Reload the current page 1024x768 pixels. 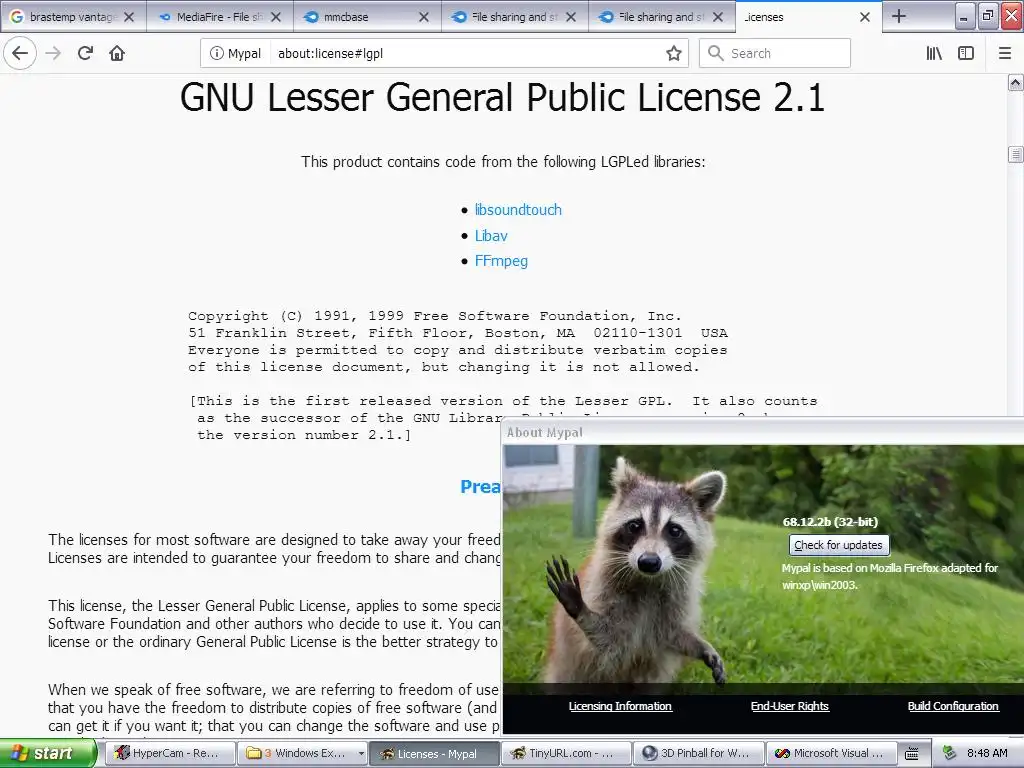(86, 53)
